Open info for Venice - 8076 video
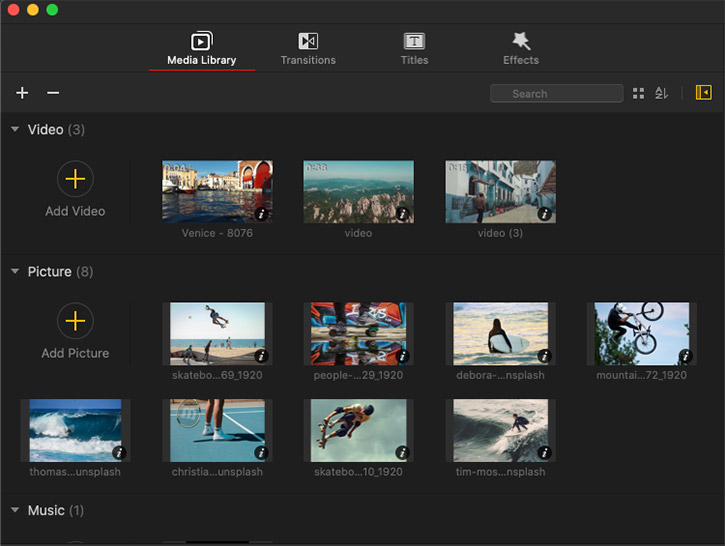 [261, 213]
